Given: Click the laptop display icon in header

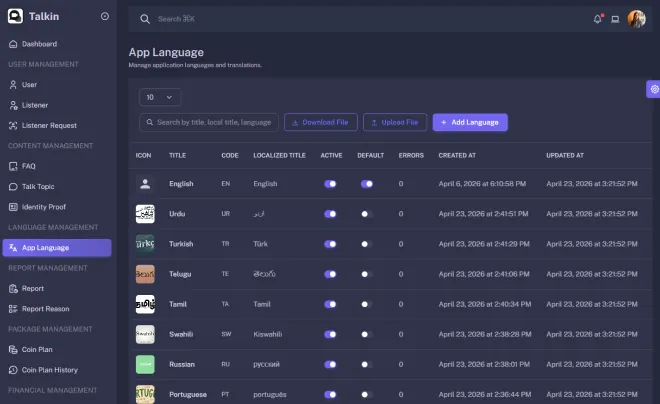Looking at the screenshot, I should click(615, 19).
